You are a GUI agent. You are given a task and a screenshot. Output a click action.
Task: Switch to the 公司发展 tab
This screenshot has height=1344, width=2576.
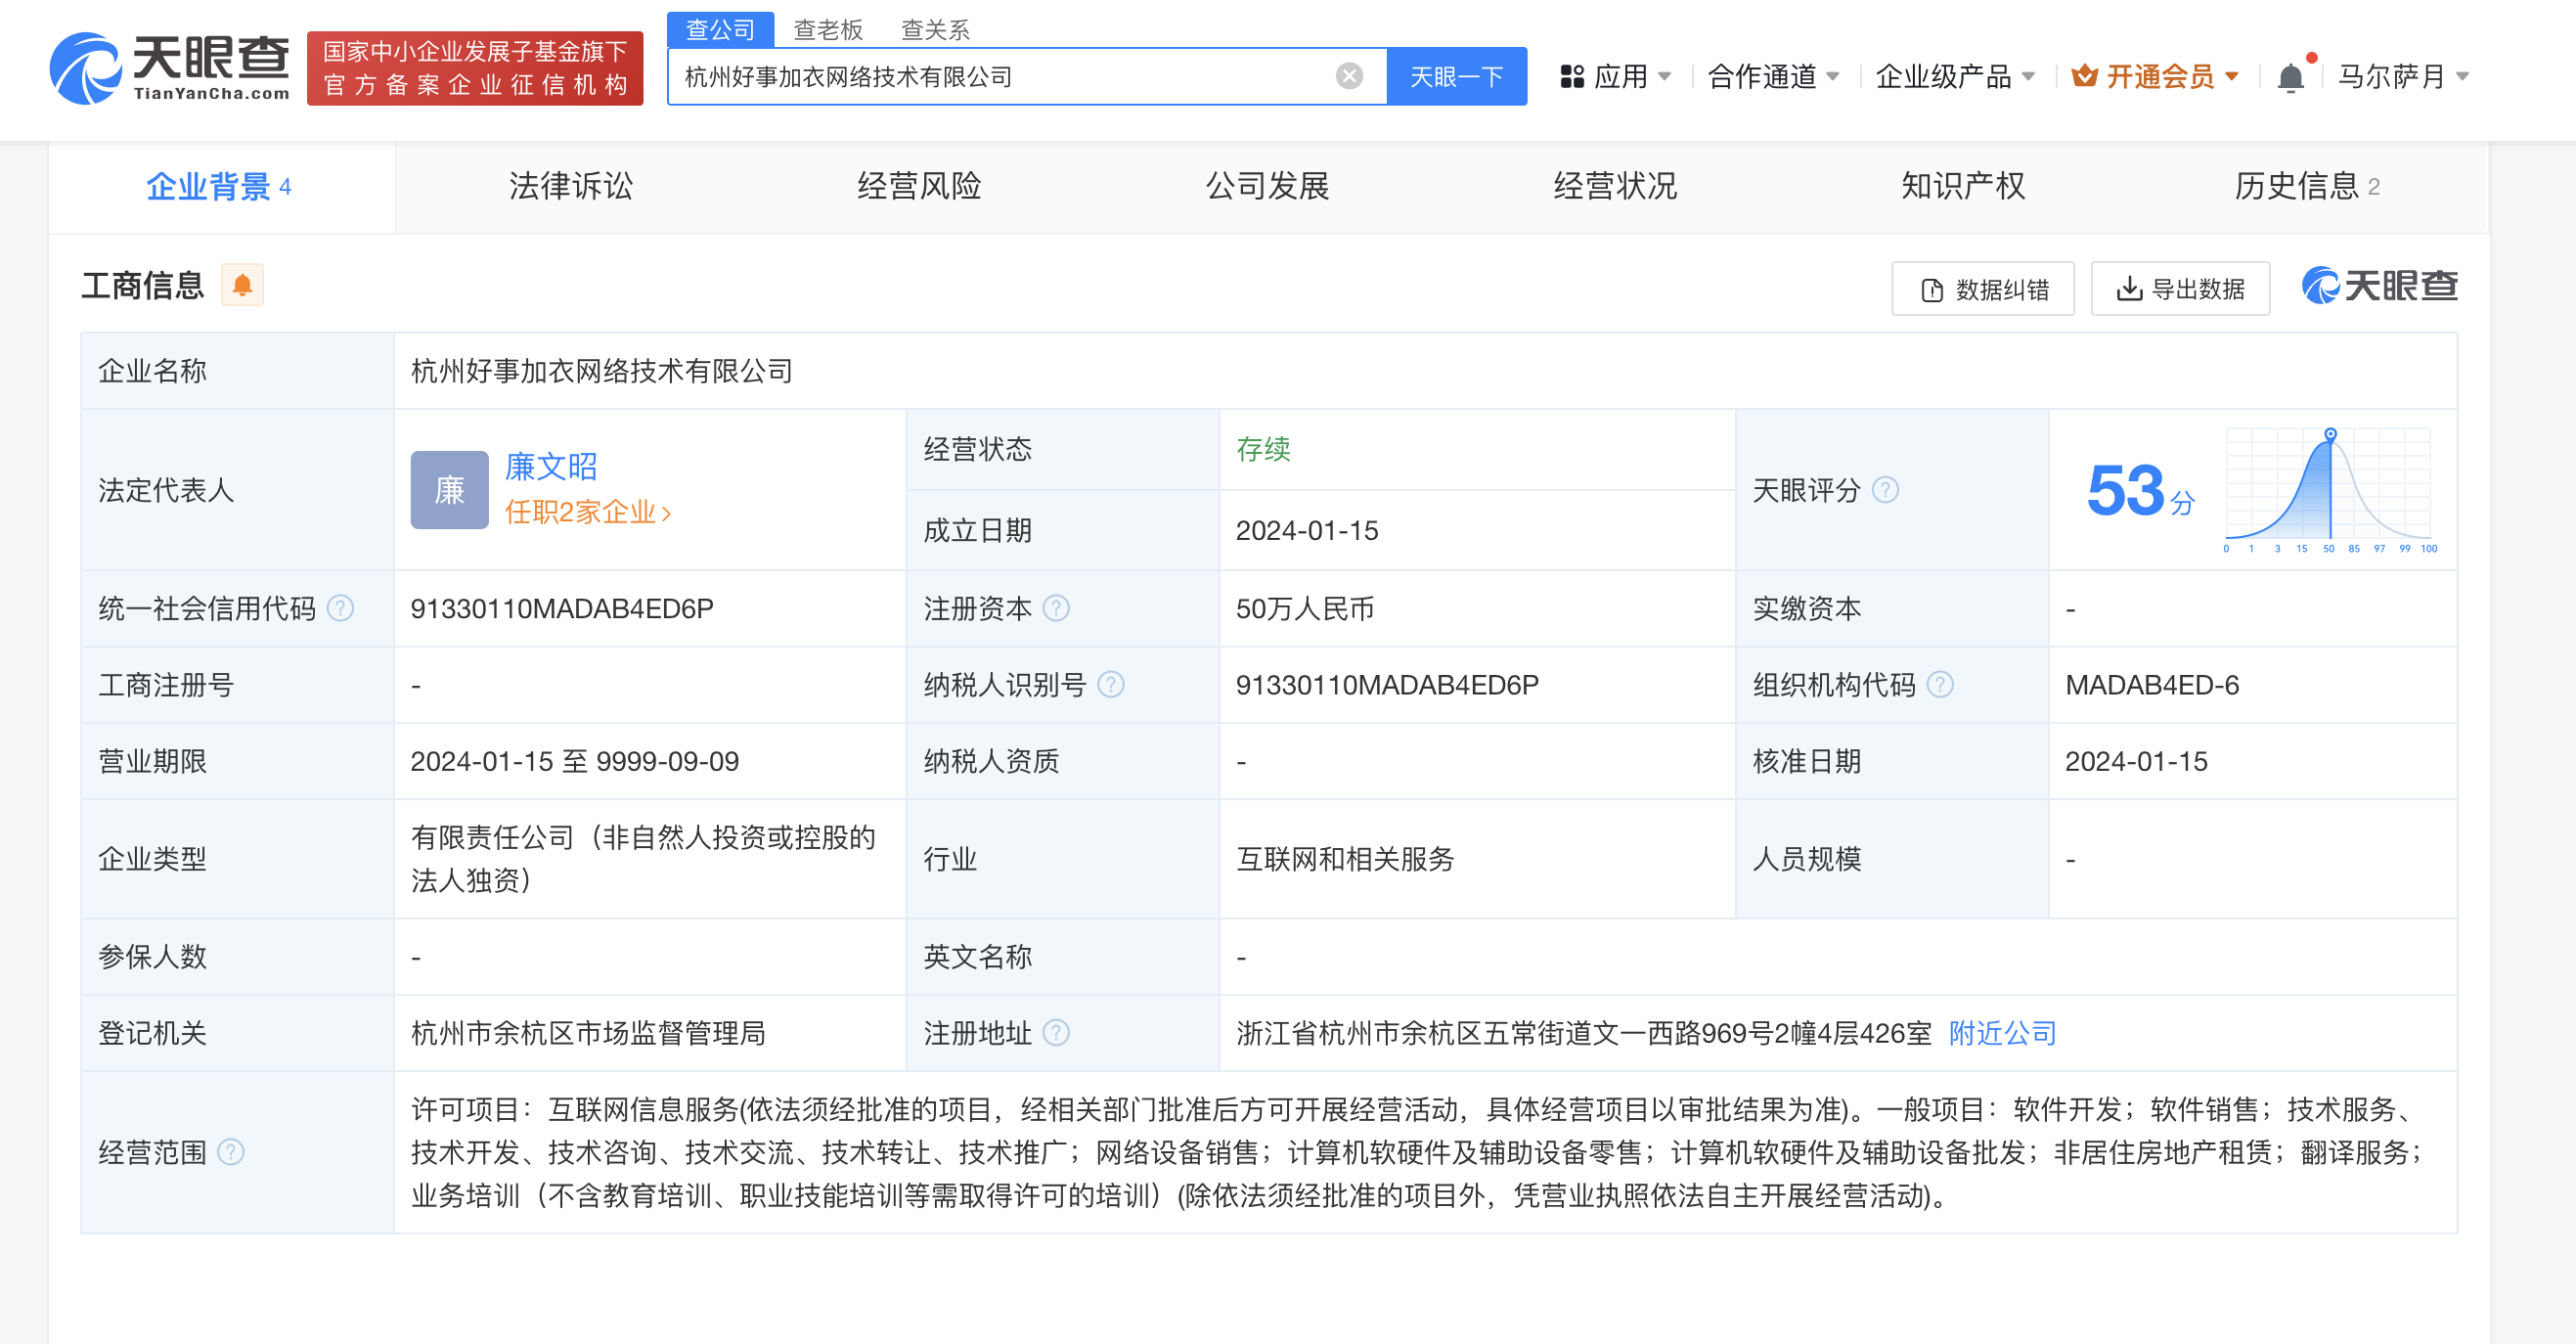[x=1267, y=187]
